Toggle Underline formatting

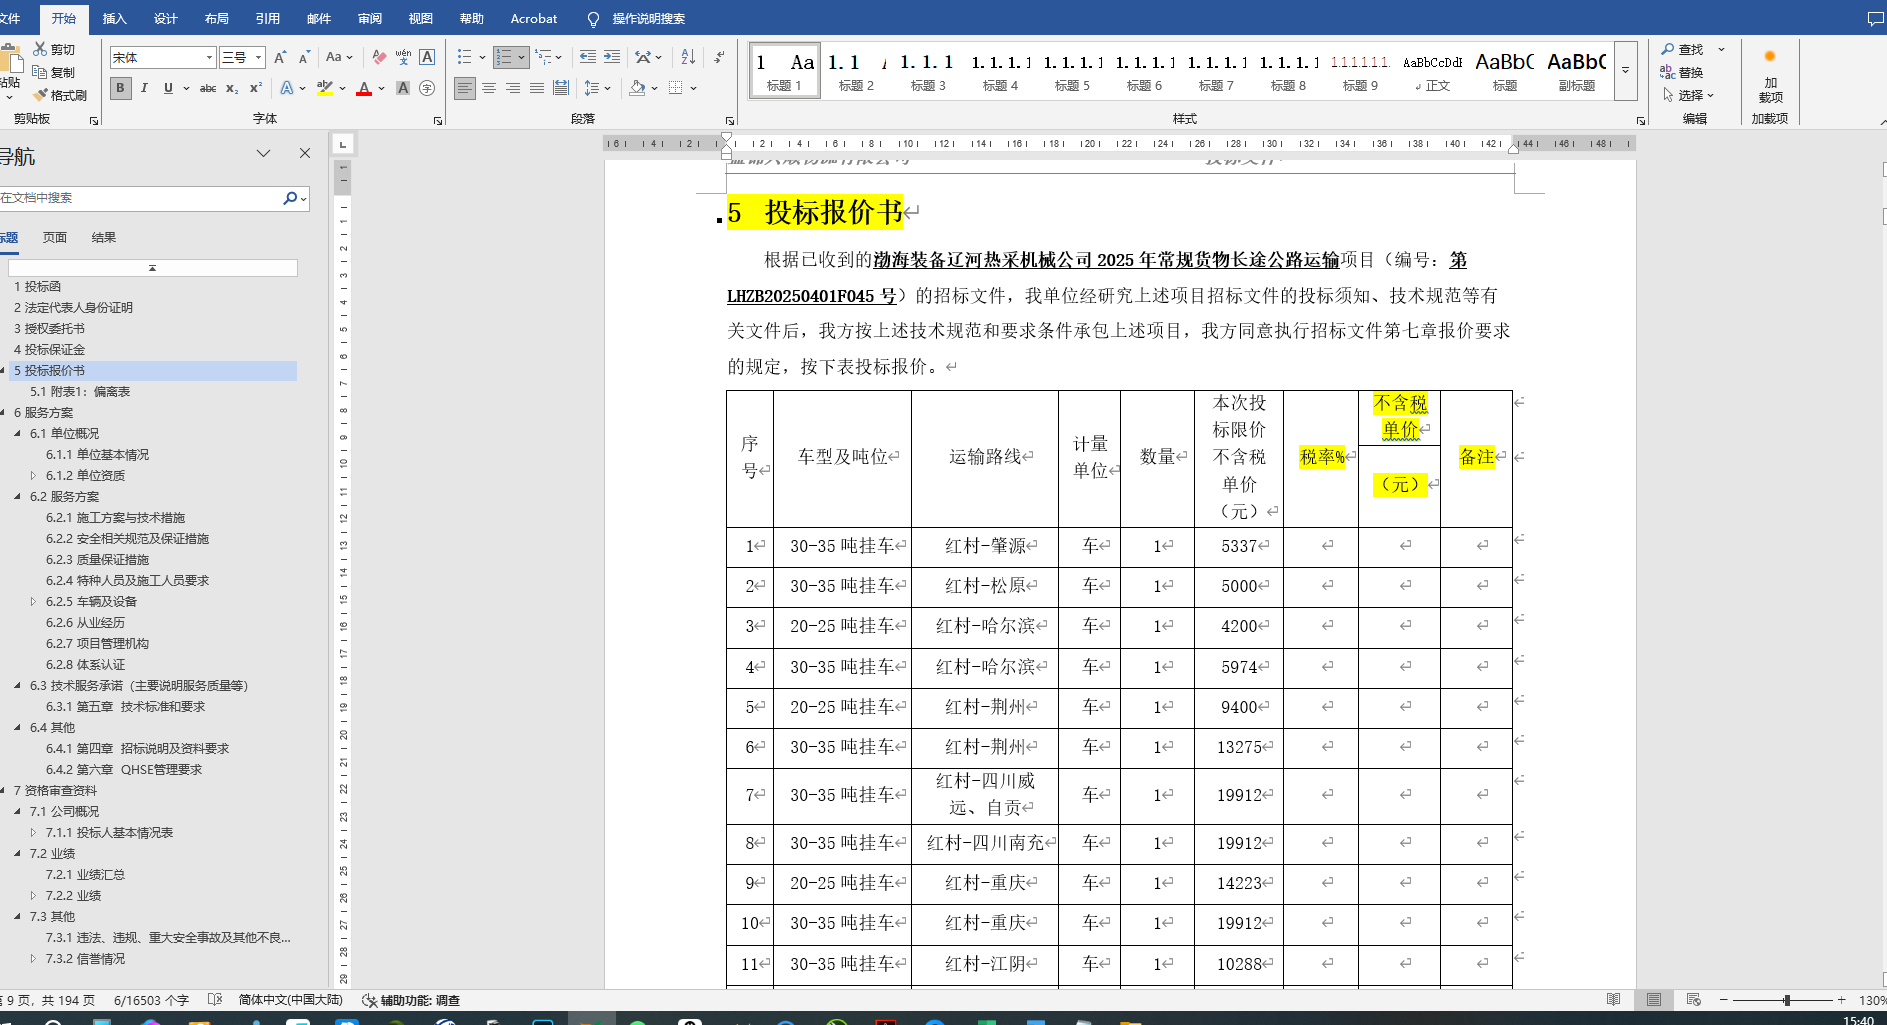coord(168,88)
